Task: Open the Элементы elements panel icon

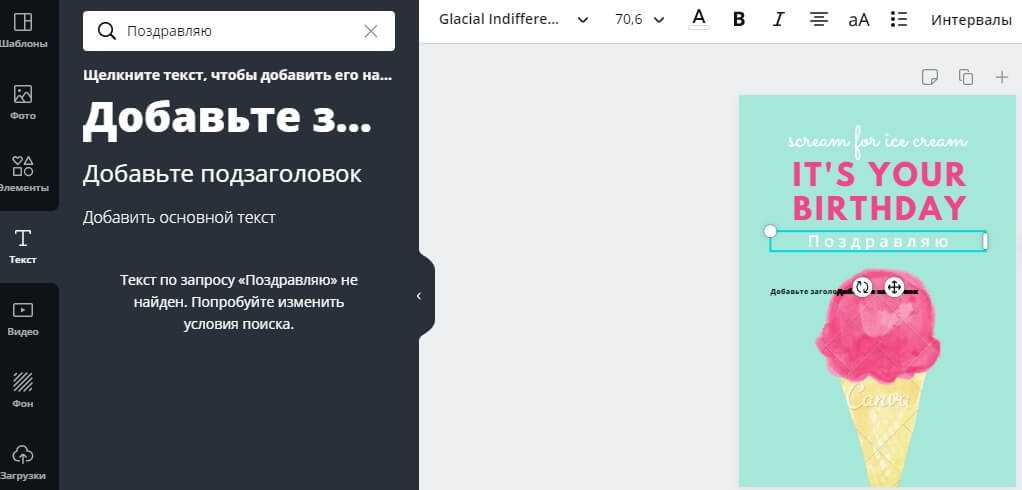Action: click(x=22, y=174)
